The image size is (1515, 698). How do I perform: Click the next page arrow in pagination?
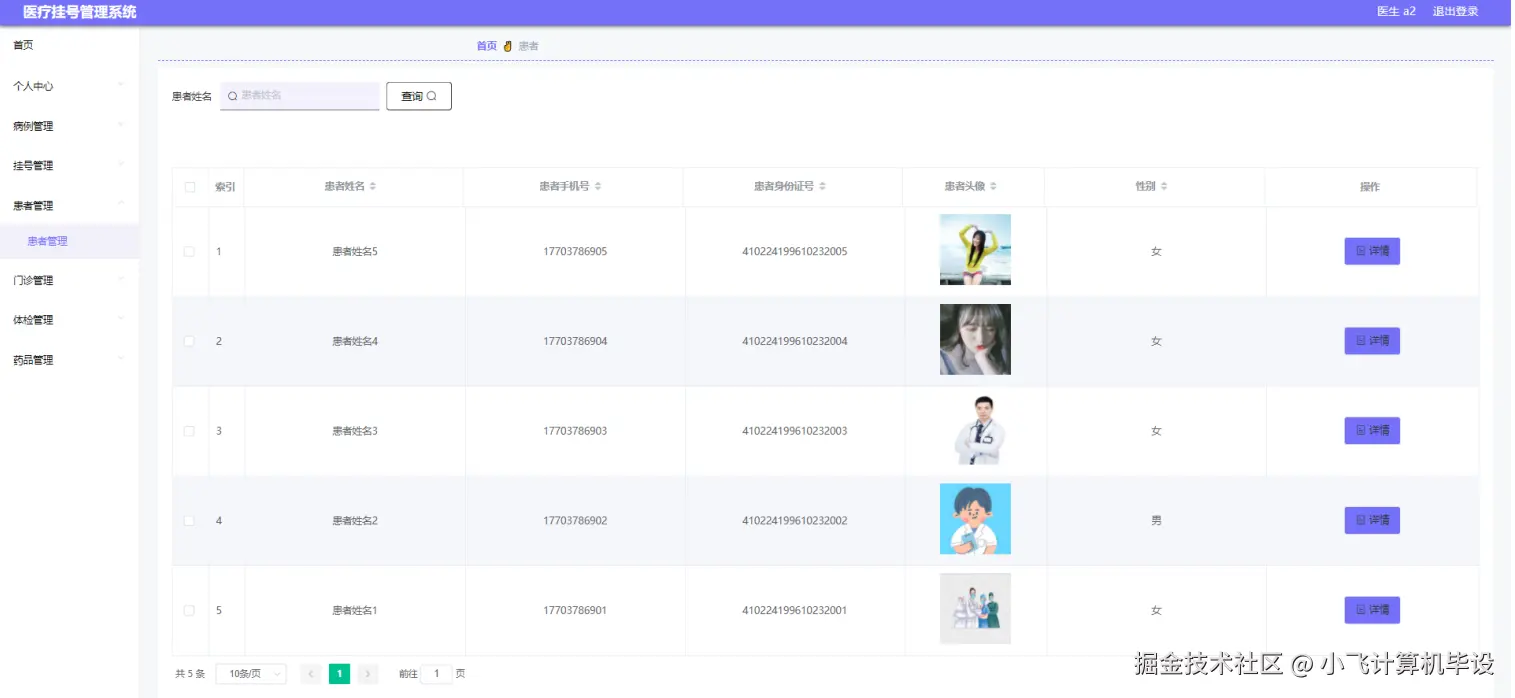pos(368,674)
